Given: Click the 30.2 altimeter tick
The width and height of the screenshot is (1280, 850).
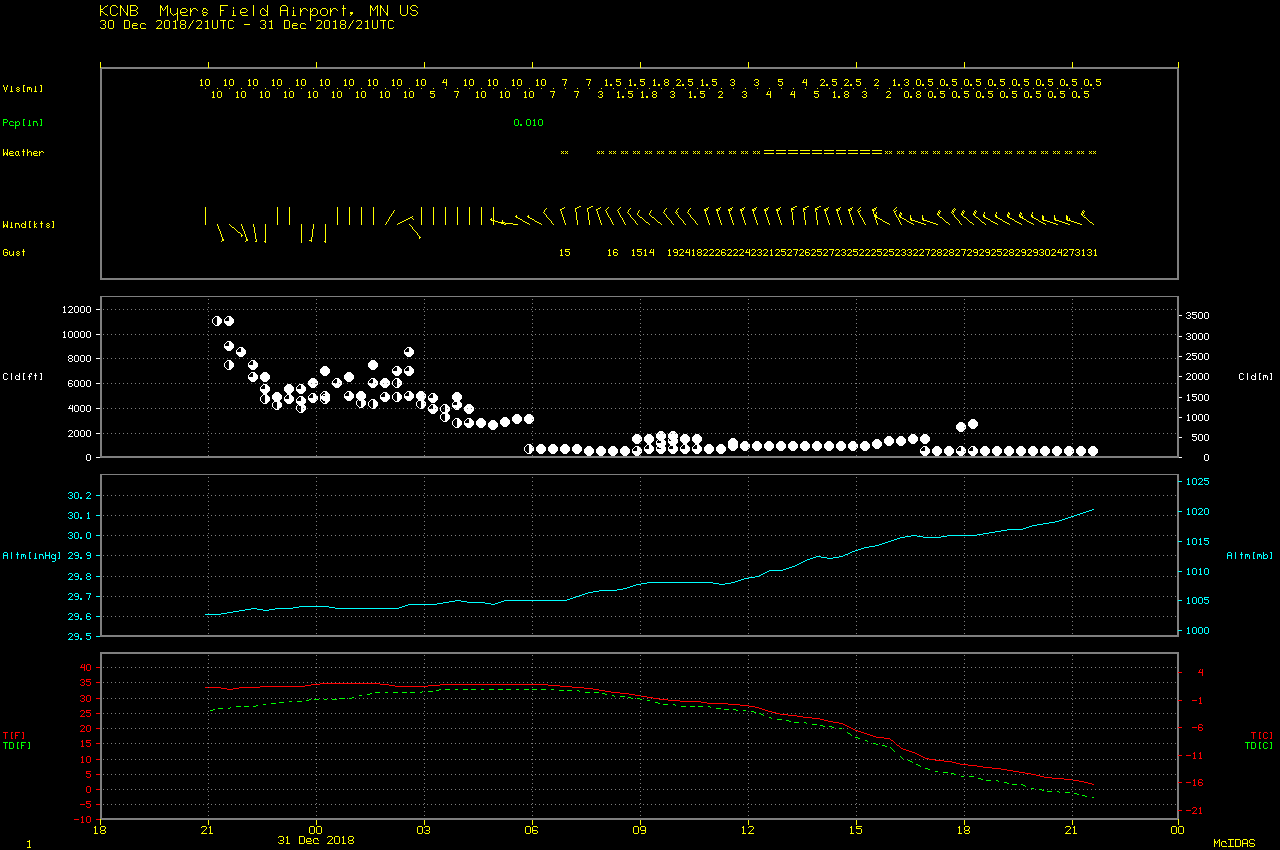Looking at the screenshot, I should (80, 496).
